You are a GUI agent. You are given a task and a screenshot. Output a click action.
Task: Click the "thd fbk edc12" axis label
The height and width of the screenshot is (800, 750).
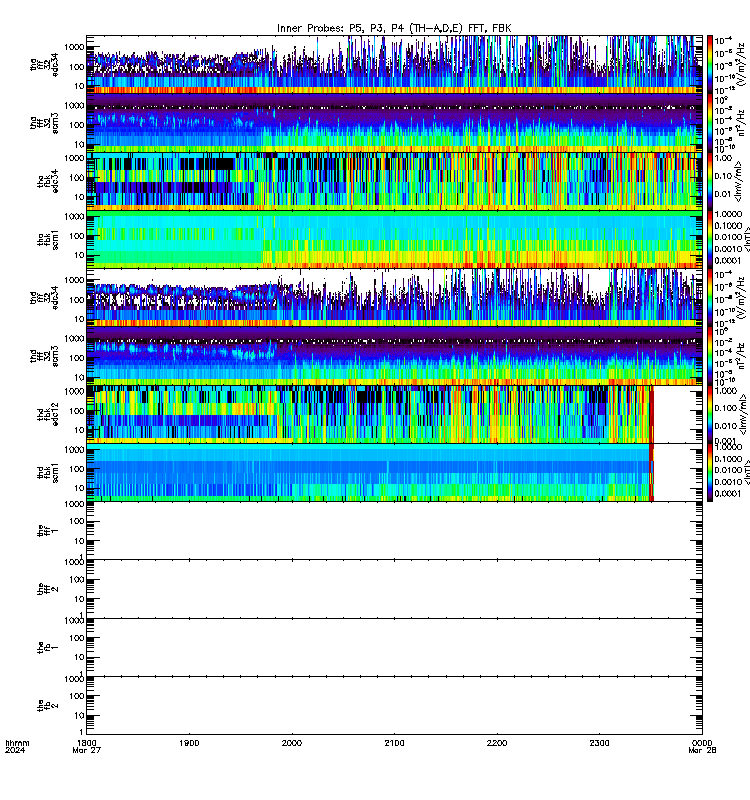(48, 414)
